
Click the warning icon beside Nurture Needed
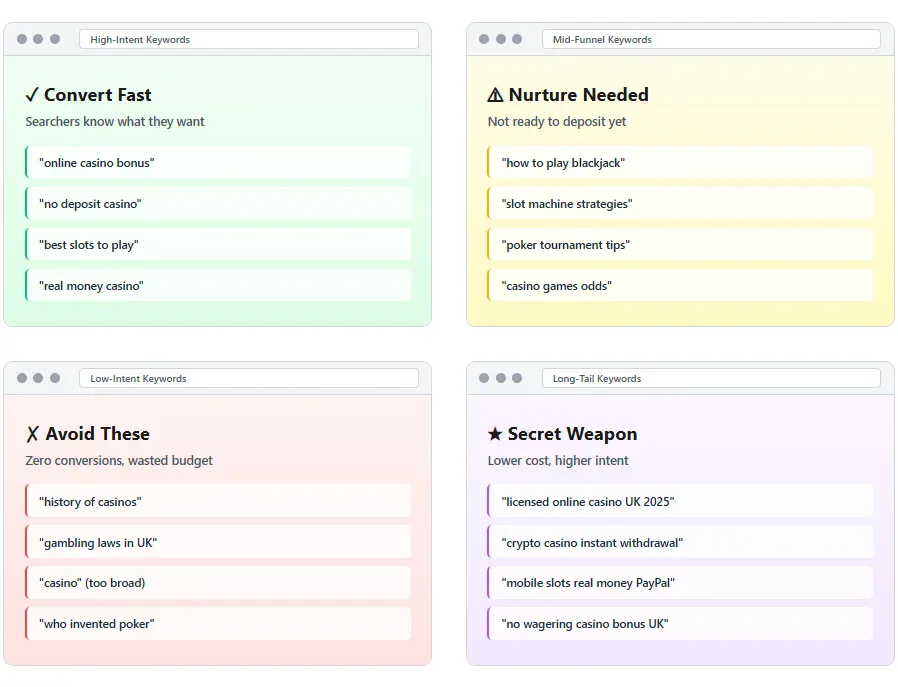point(495,95)
